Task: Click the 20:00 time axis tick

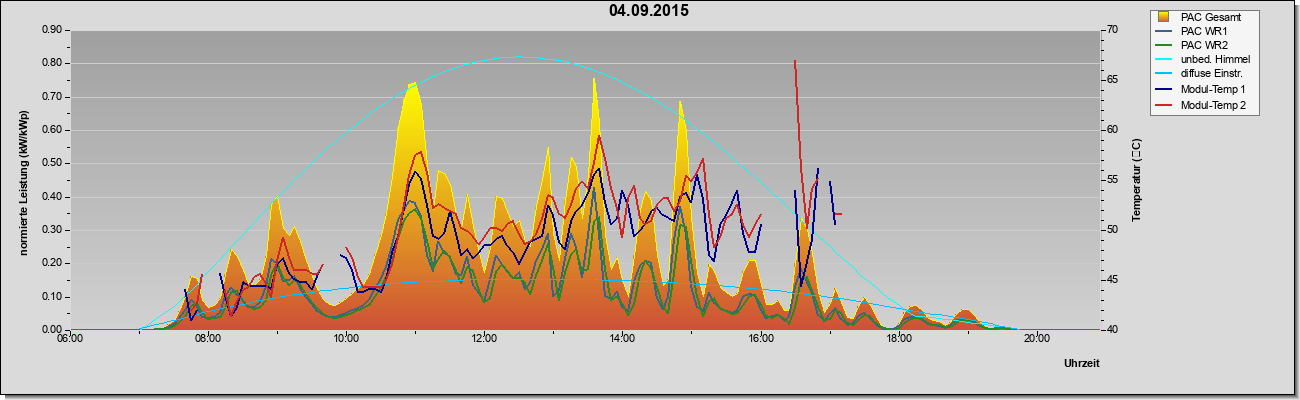Action: (x=1036, y=339)
